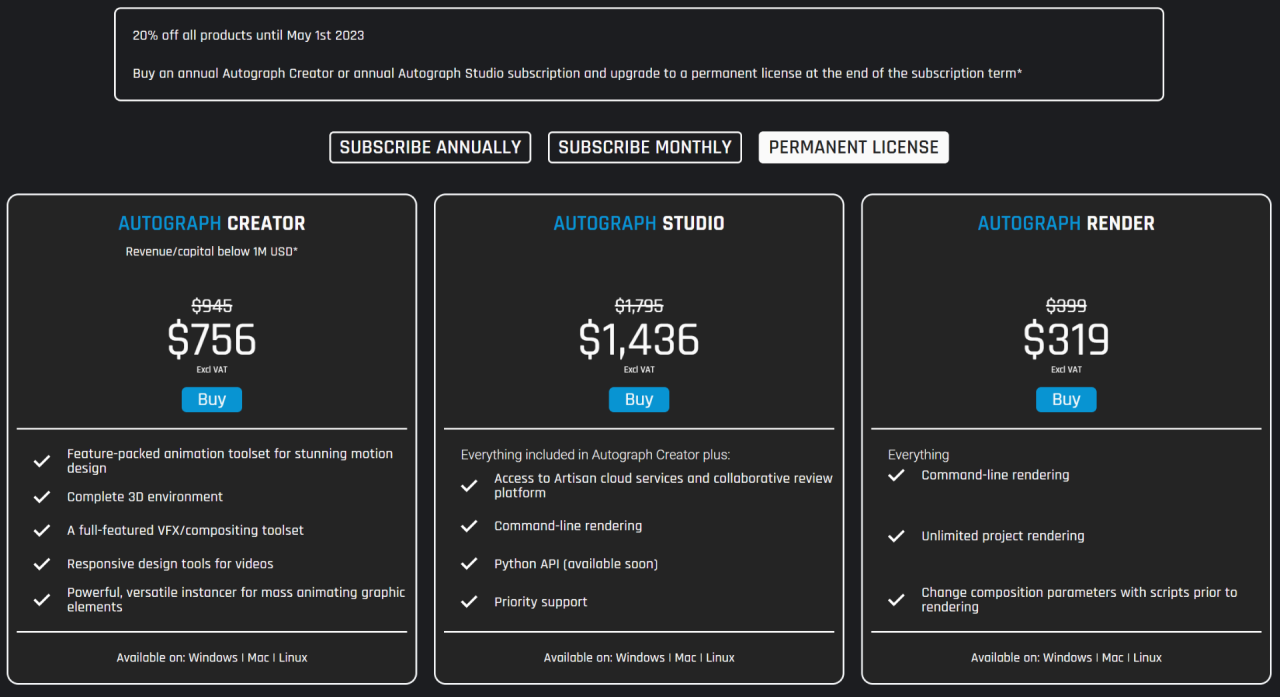
Task: Click checkmark beside full-featured VFX/compositing toolset
Action: pyautogui.click(x=42, y=531)
